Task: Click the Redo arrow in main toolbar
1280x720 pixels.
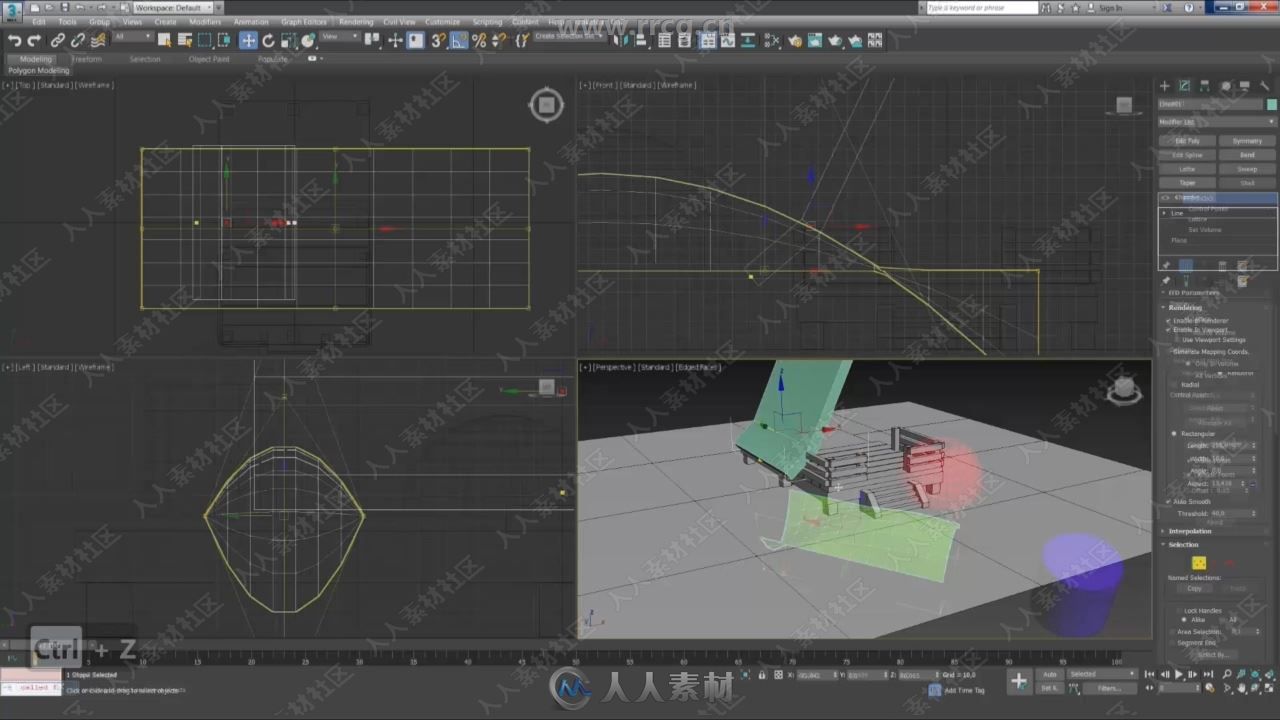Action: click(x=34, y=41)
